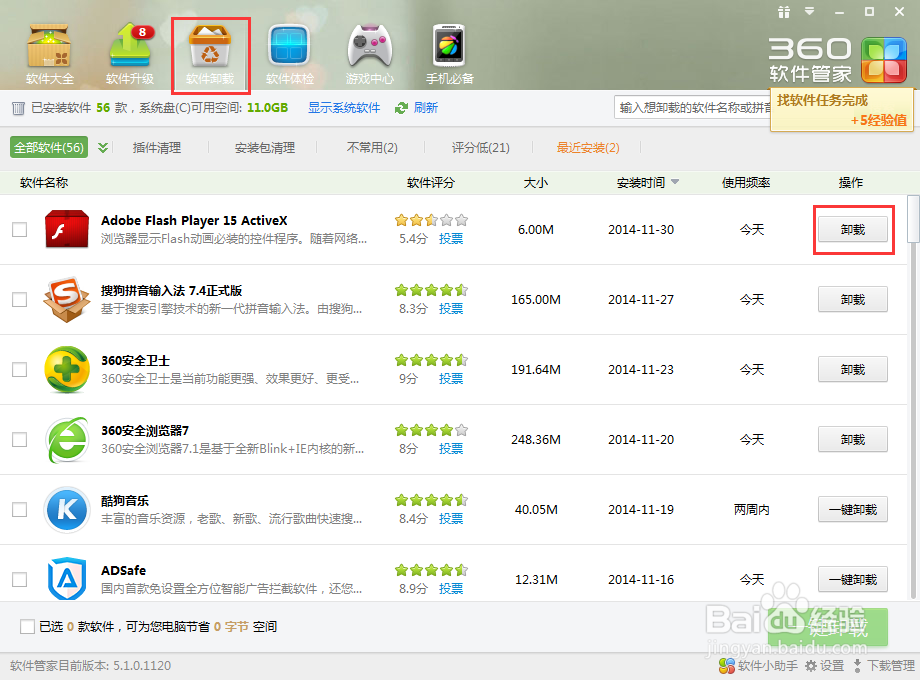The width and height of the screenshot is (920, 680).
Task: Click the 显示系统软件 link
Action: 344,108
